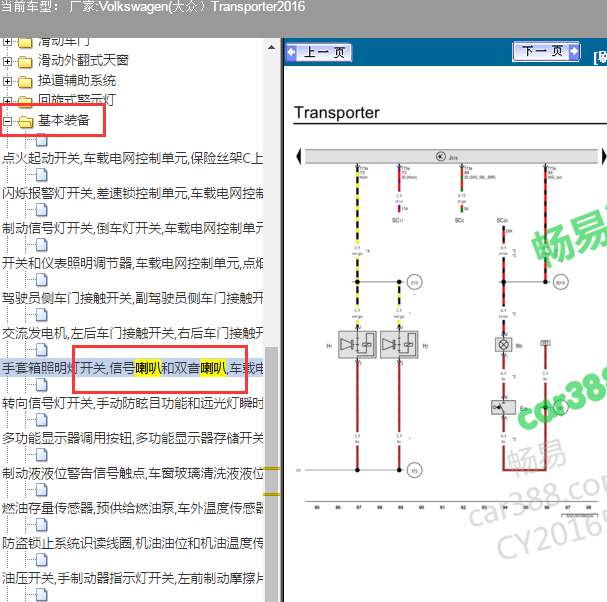Viewport: 607px width, 602px height.
Task: Click page icon above 开关和仪表照明调节器 entry
Action: click(42, 245)
